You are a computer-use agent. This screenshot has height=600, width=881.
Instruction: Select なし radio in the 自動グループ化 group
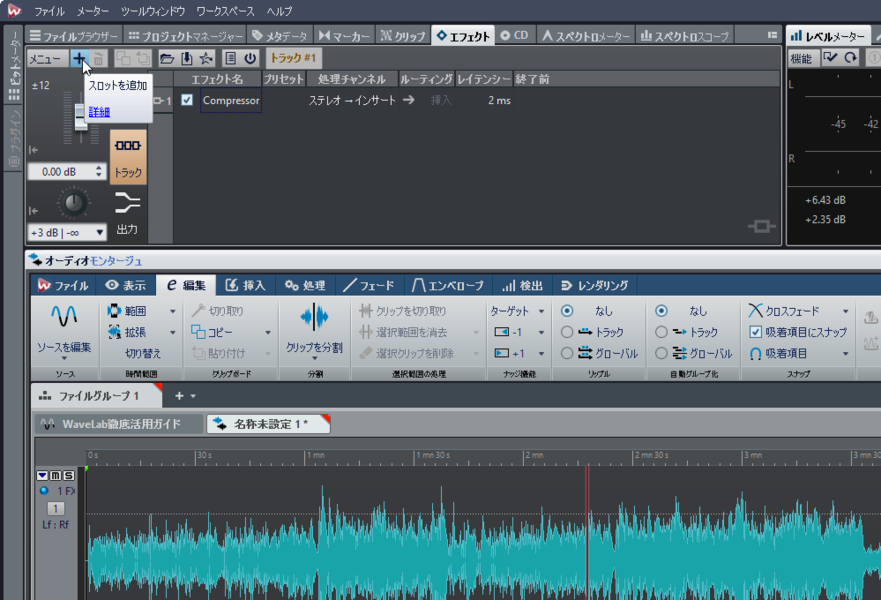coord(661,311)
